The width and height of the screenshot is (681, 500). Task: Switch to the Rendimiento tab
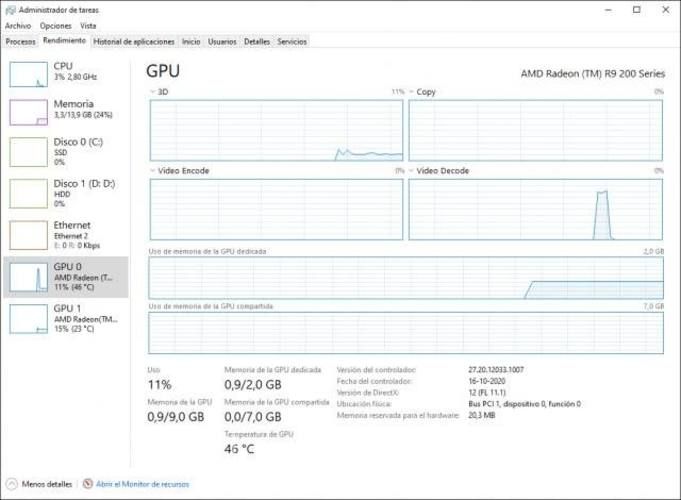[x=64, y=40]
